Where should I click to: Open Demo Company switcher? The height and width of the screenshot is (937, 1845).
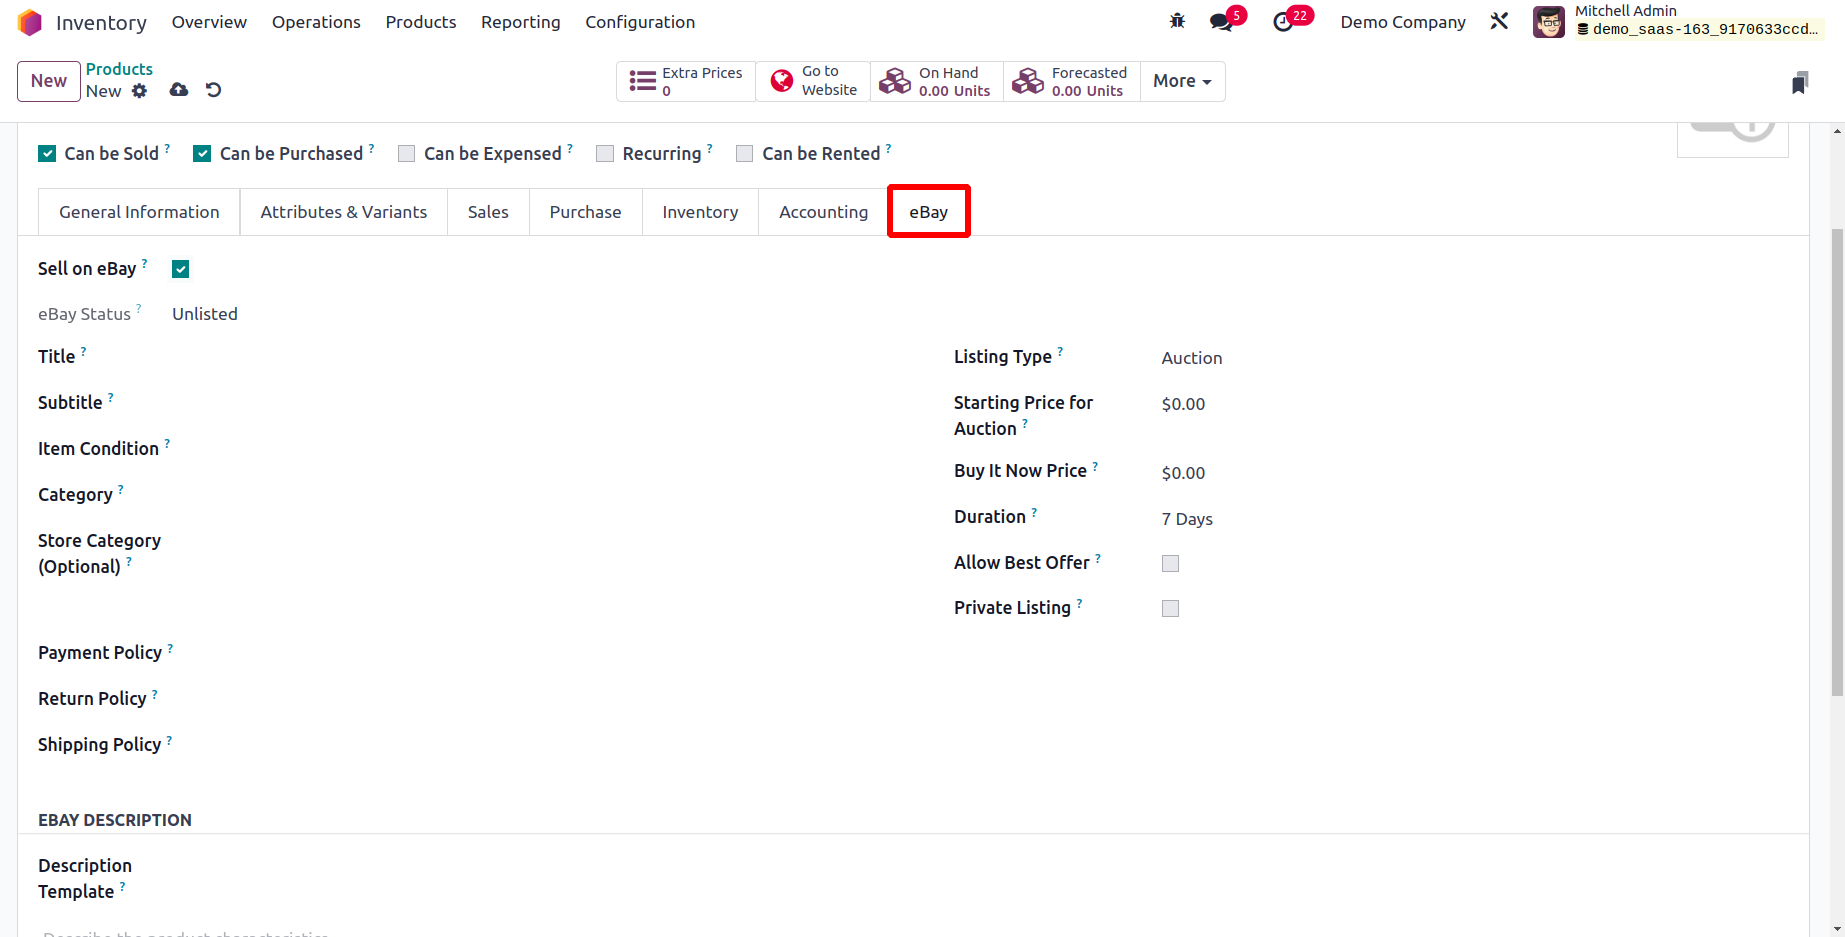1403,22
